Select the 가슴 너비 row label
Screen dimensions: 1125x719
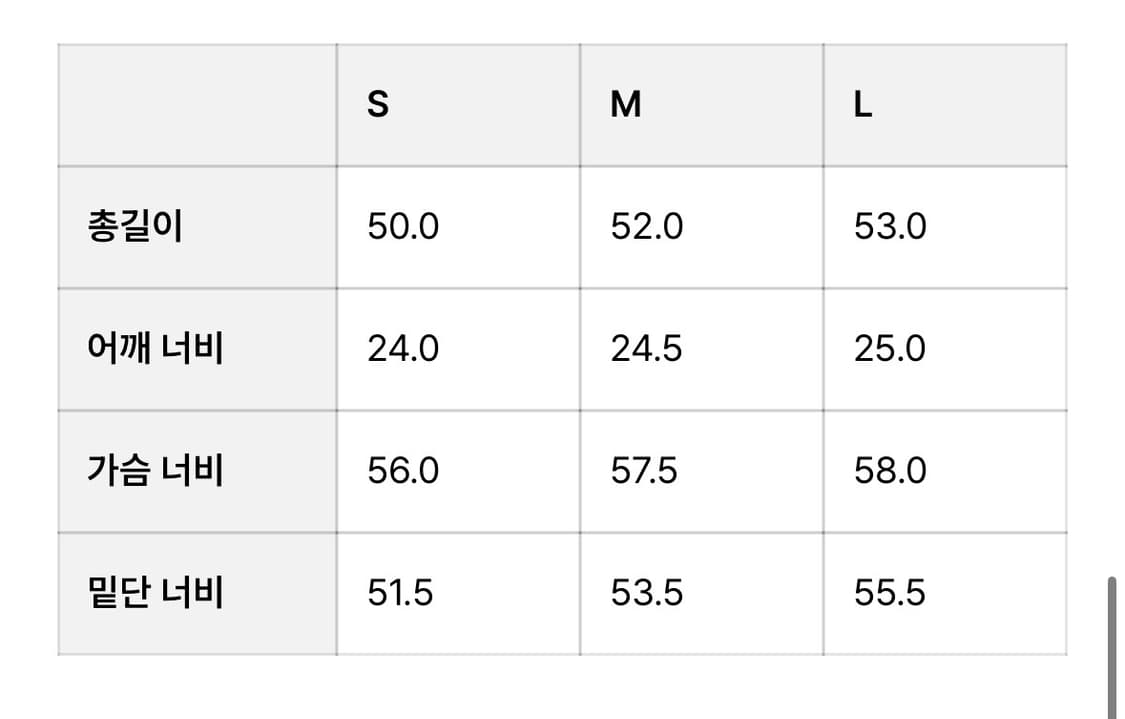click(155, 471)
